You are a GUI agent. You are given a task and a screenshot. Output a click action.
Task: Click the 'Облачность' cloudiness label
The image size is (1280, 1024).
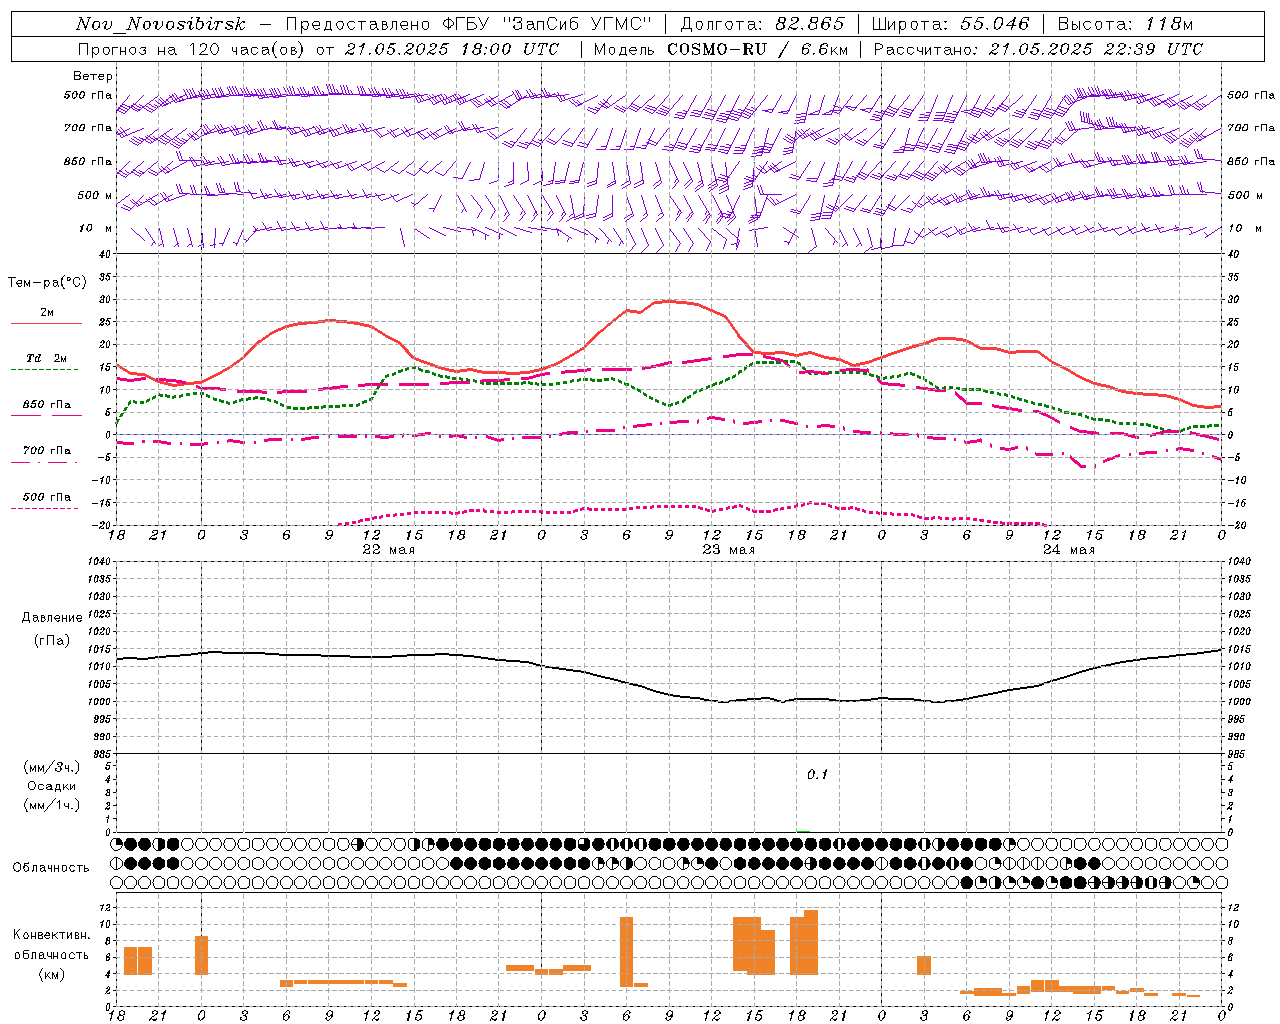coord(51,867)
